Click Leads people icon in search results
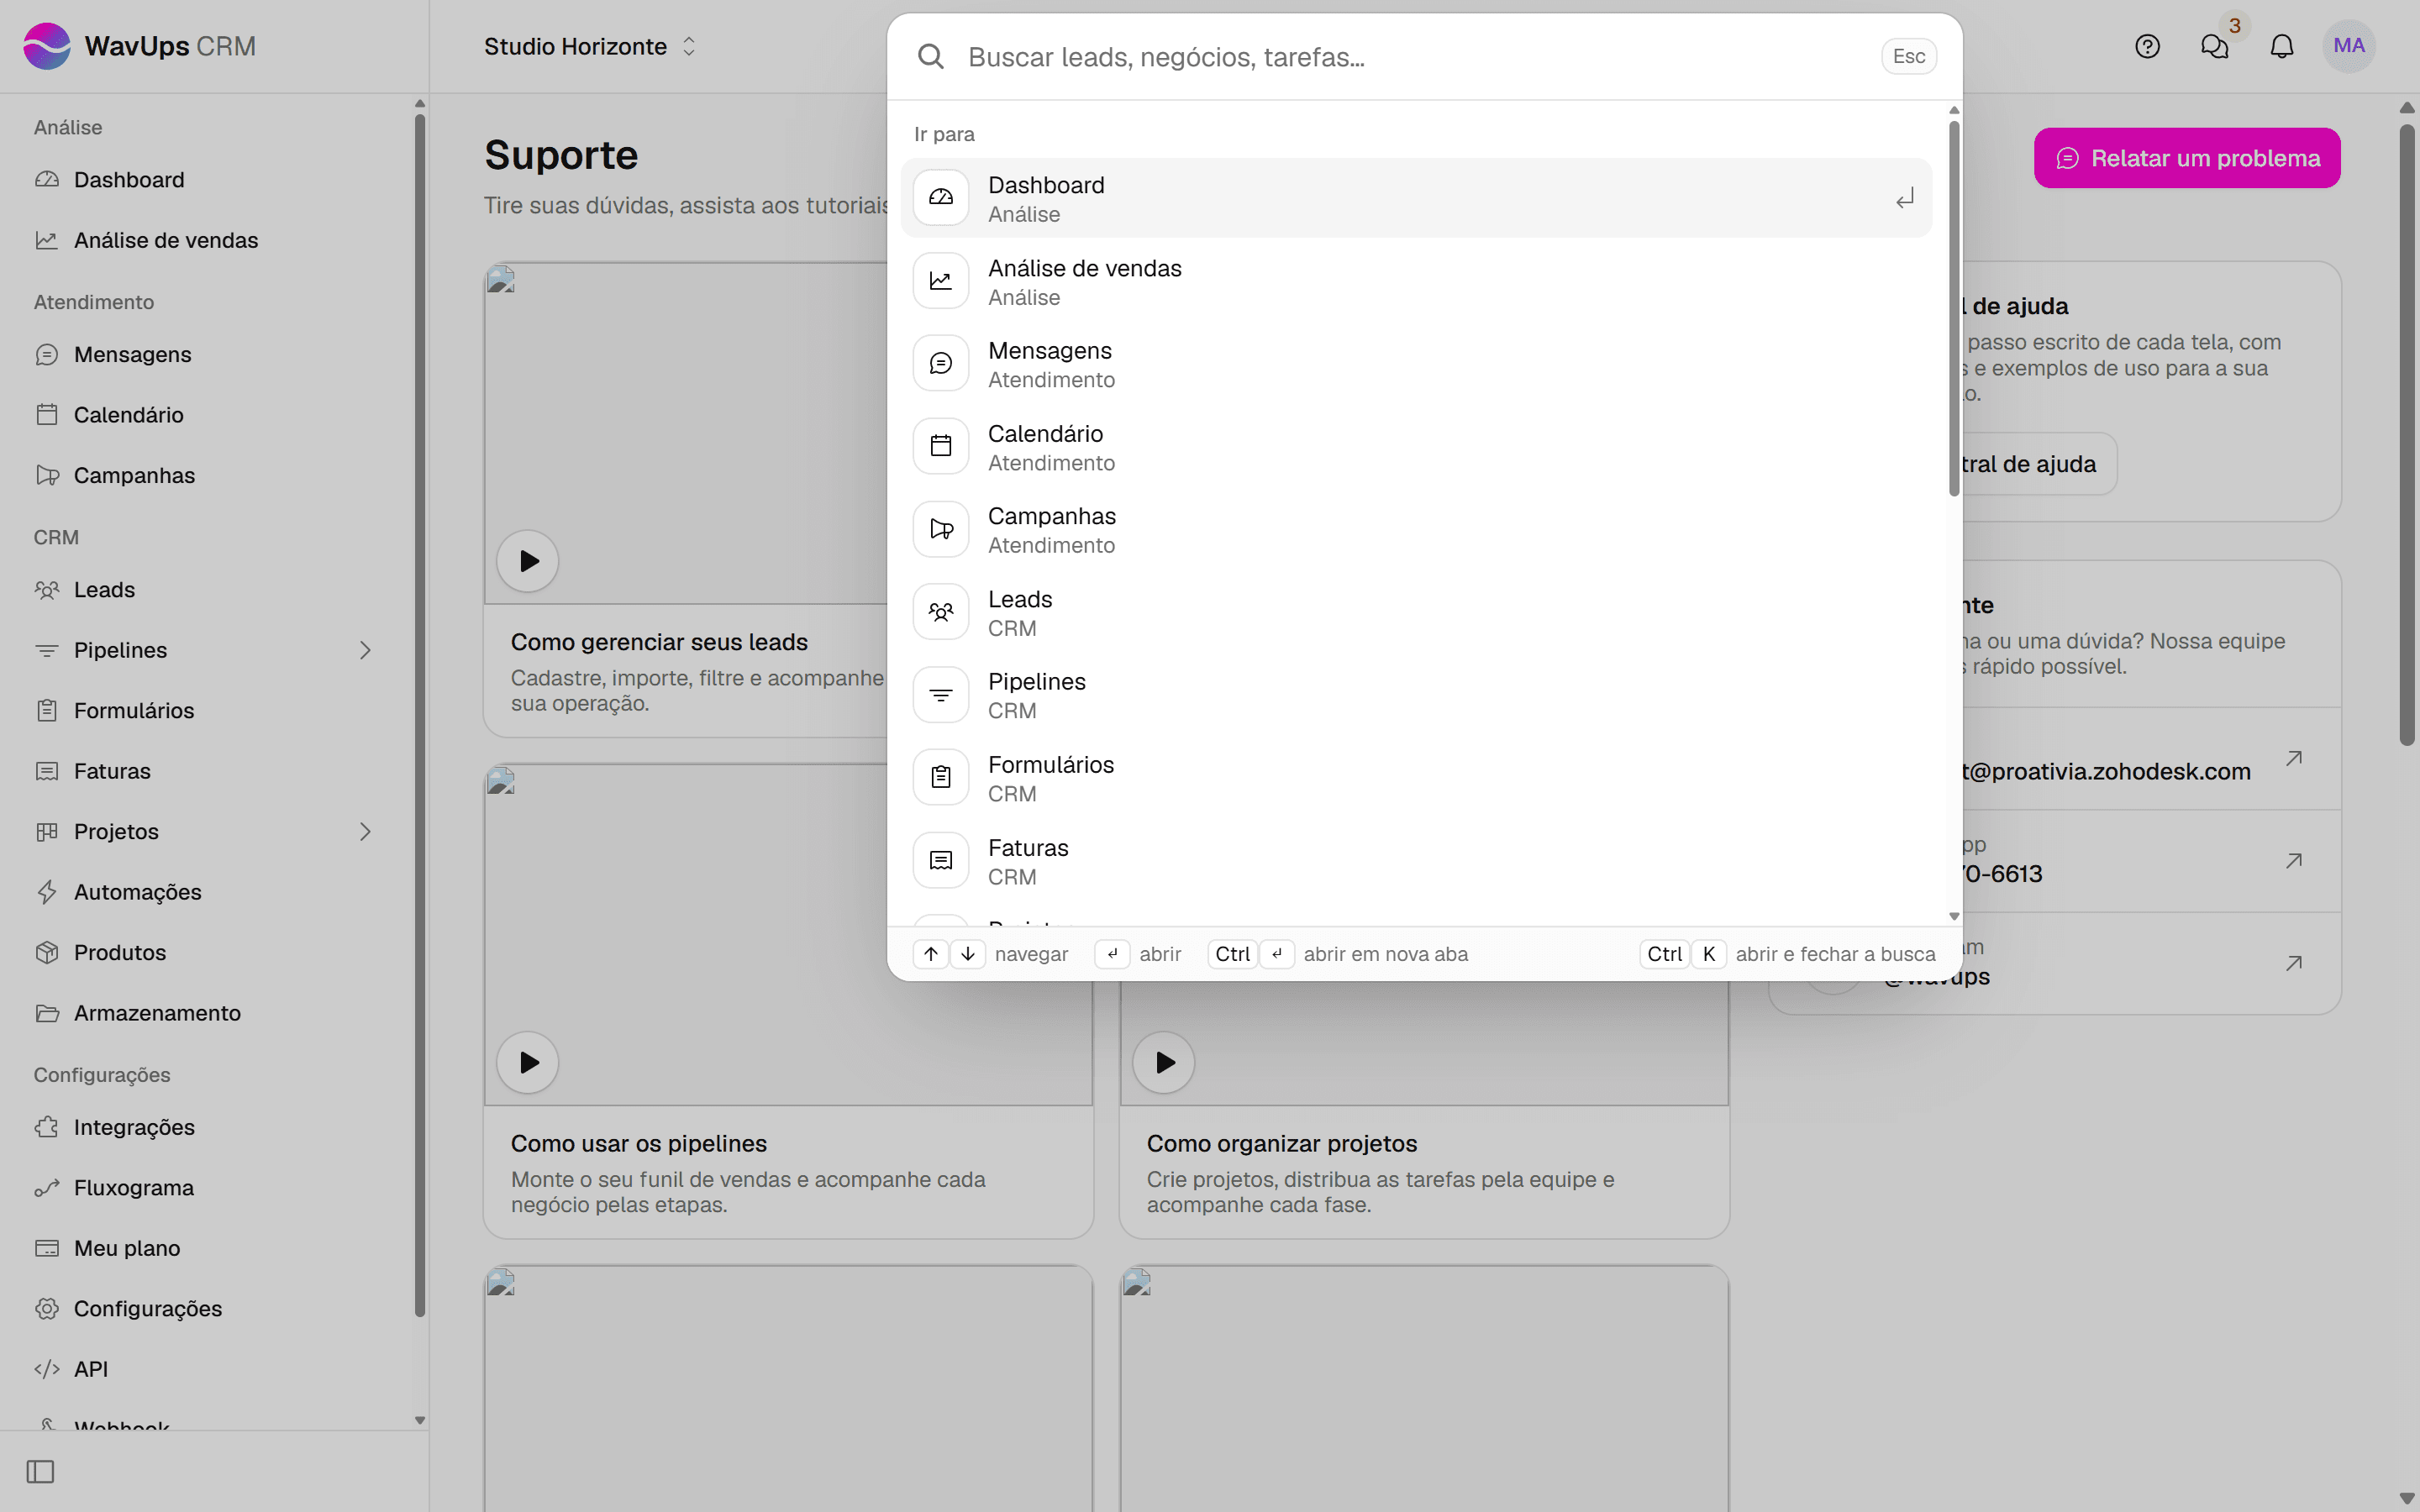The image size is (2420, 1512). click(x=941, y=612)
